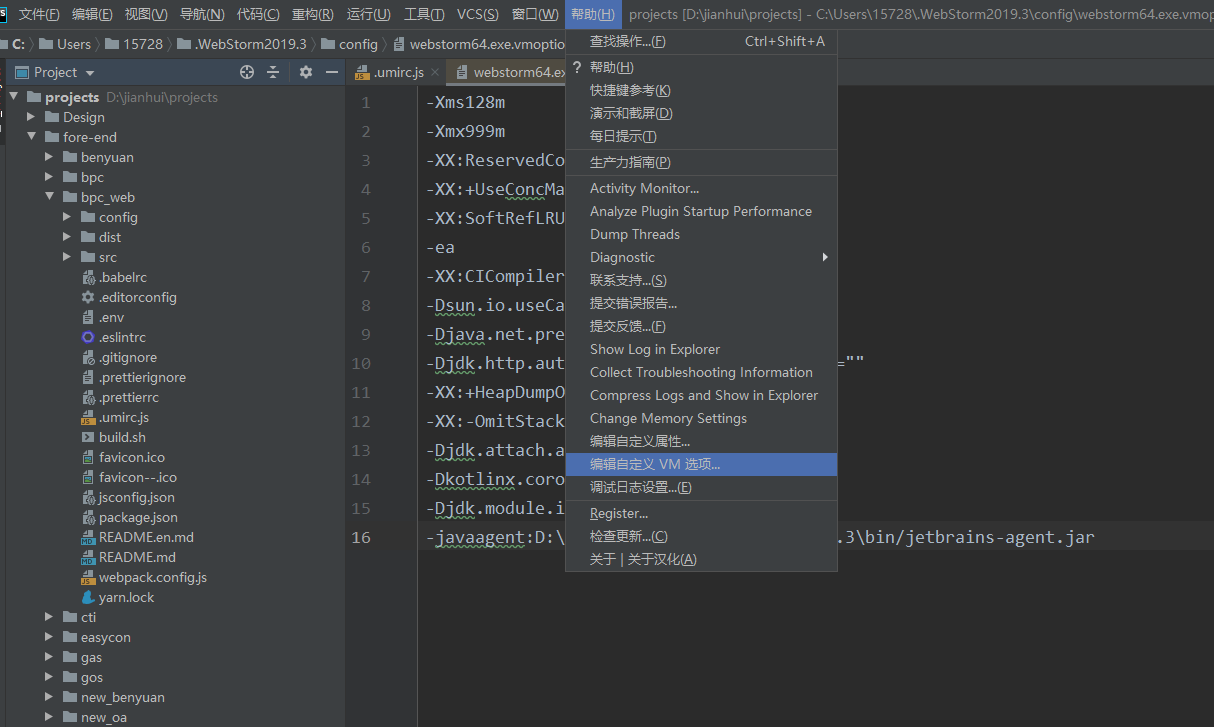1214x727 pixels.
Task: Click the config breadcrumb in navigation bar
Action: coord(350,44)
